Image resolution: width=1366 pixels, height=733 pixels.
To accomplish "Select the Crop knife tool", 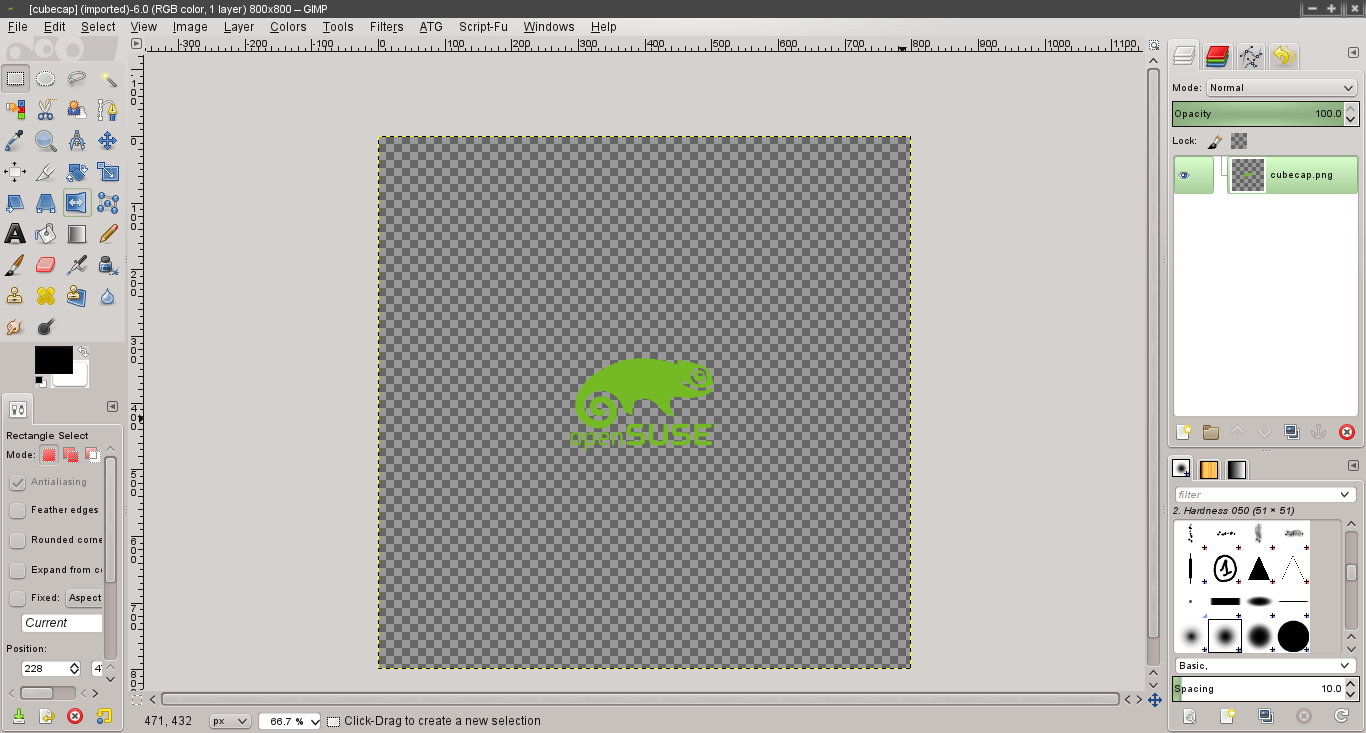I will pos(46,172).
